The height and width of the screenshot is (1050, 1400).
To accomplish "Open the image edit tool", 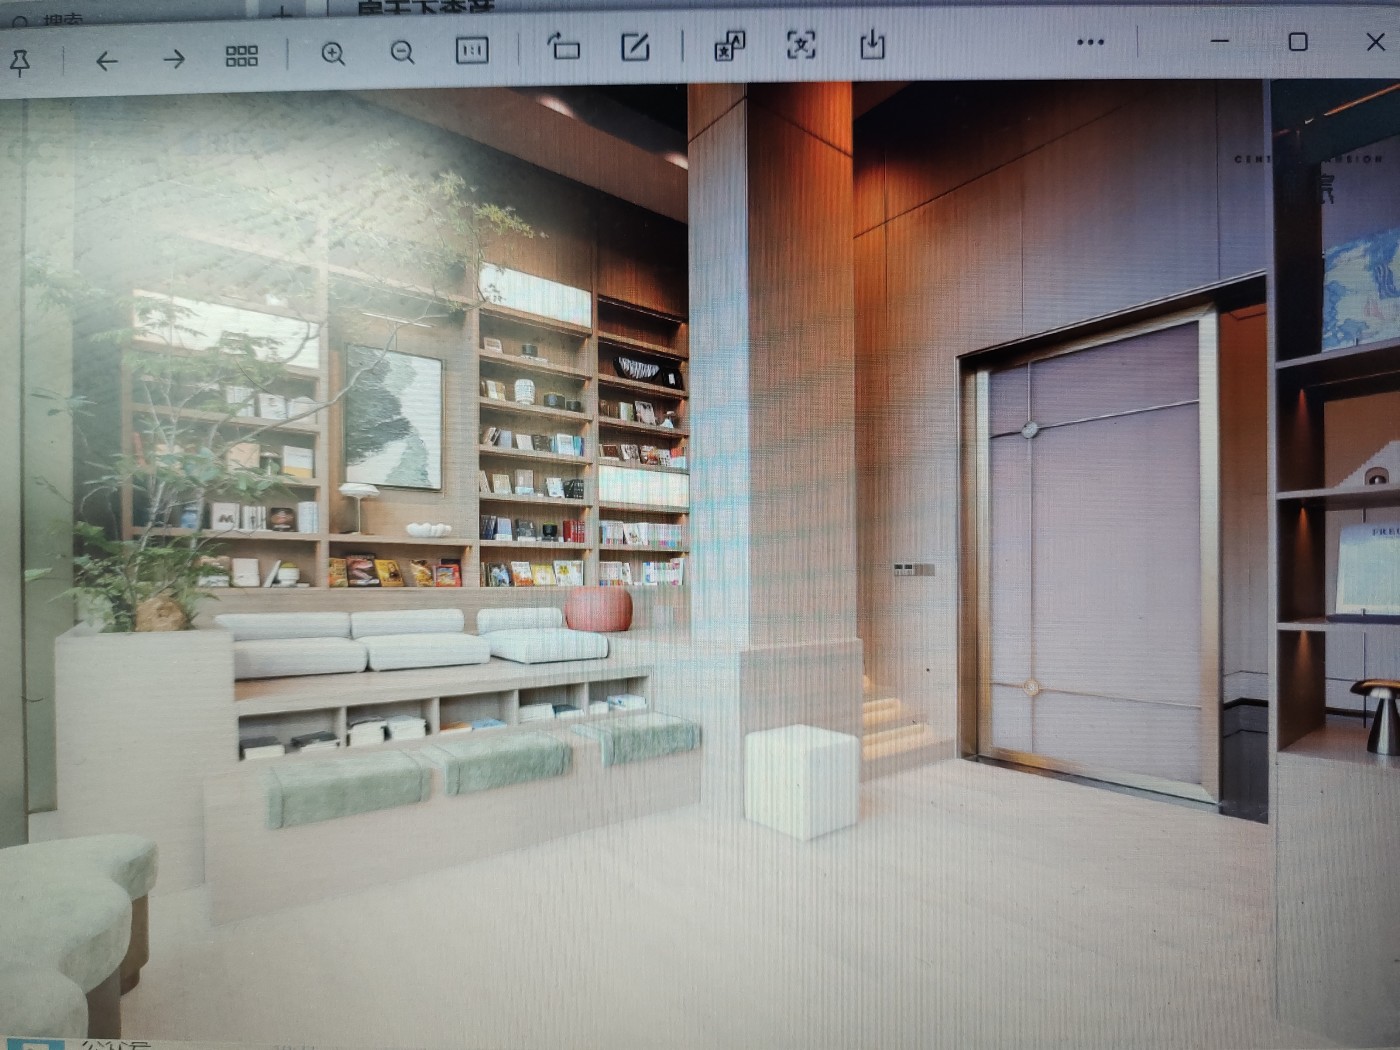I will pyautogui.click(x=635, y=46).
